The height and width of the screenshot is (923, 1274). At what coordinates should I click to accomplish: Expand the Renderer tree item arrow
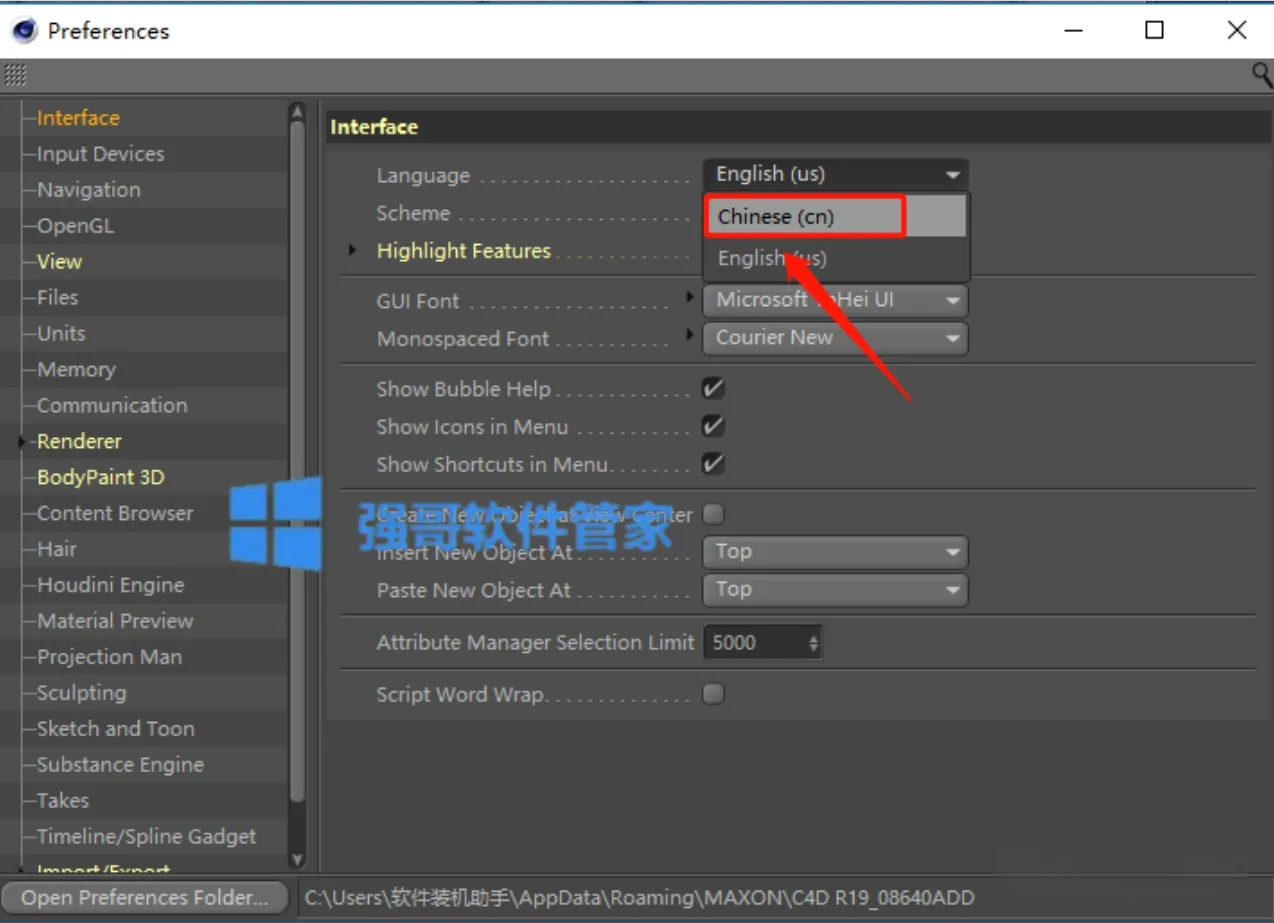tap(22, 441)
